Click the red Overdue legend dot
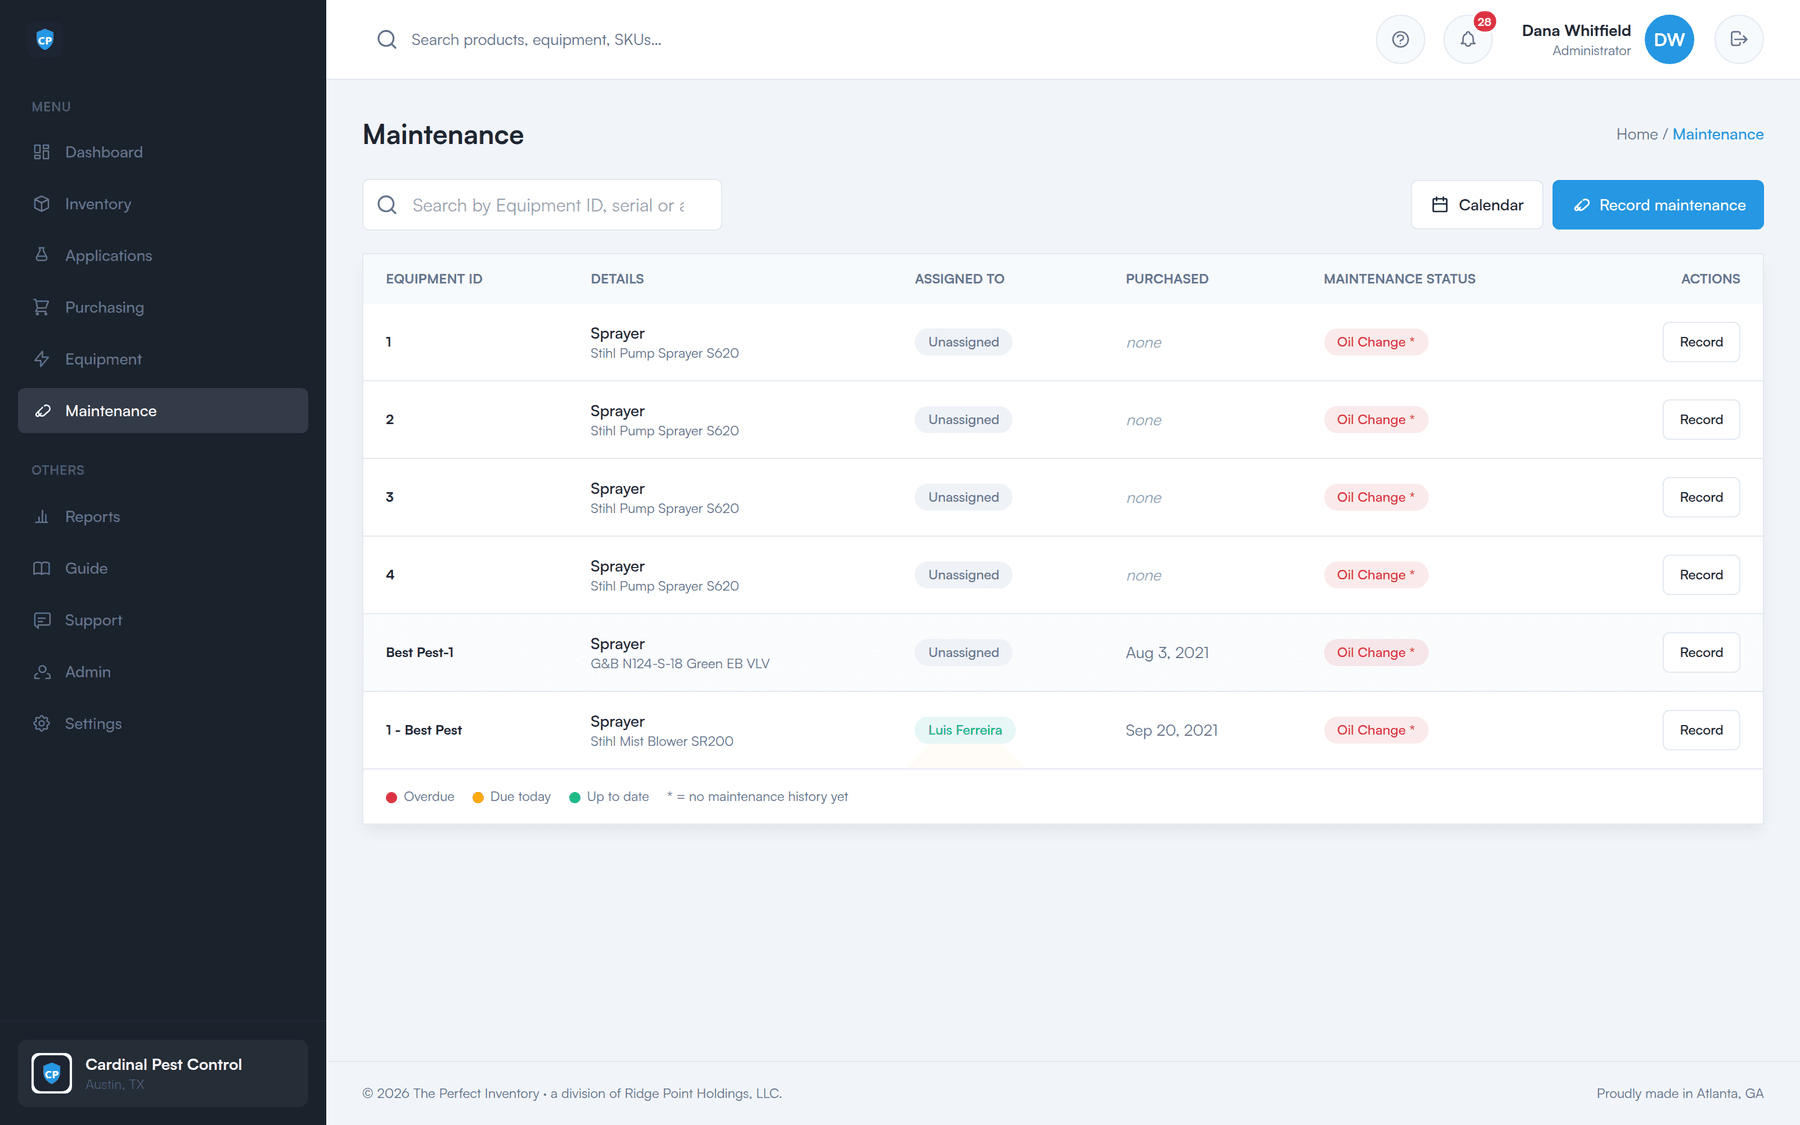The height and width of the screenshot is (1125, 1800). [x=392, y=797]
